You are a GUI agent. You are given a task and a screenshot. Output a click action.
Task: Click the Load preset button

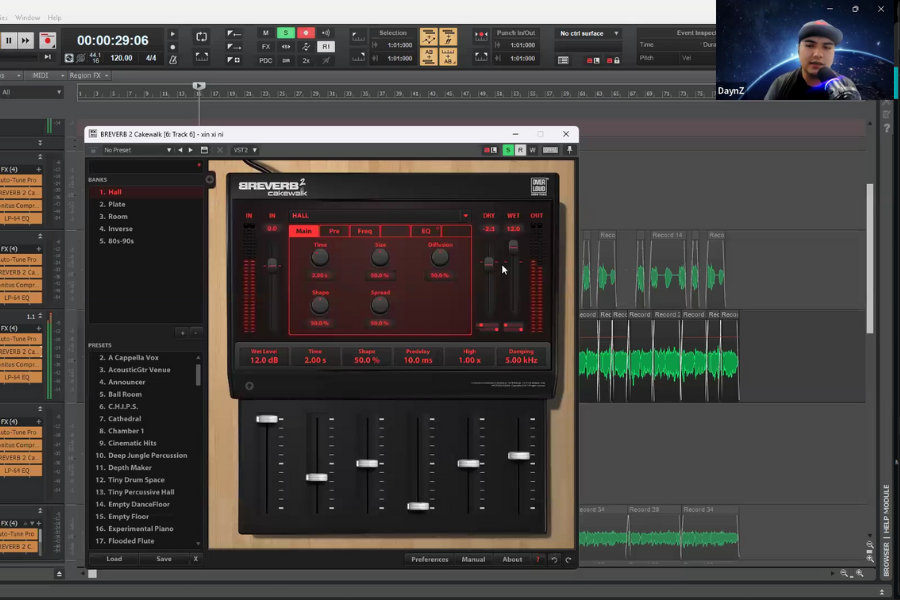pyautogui.click(x=114, y=560)
